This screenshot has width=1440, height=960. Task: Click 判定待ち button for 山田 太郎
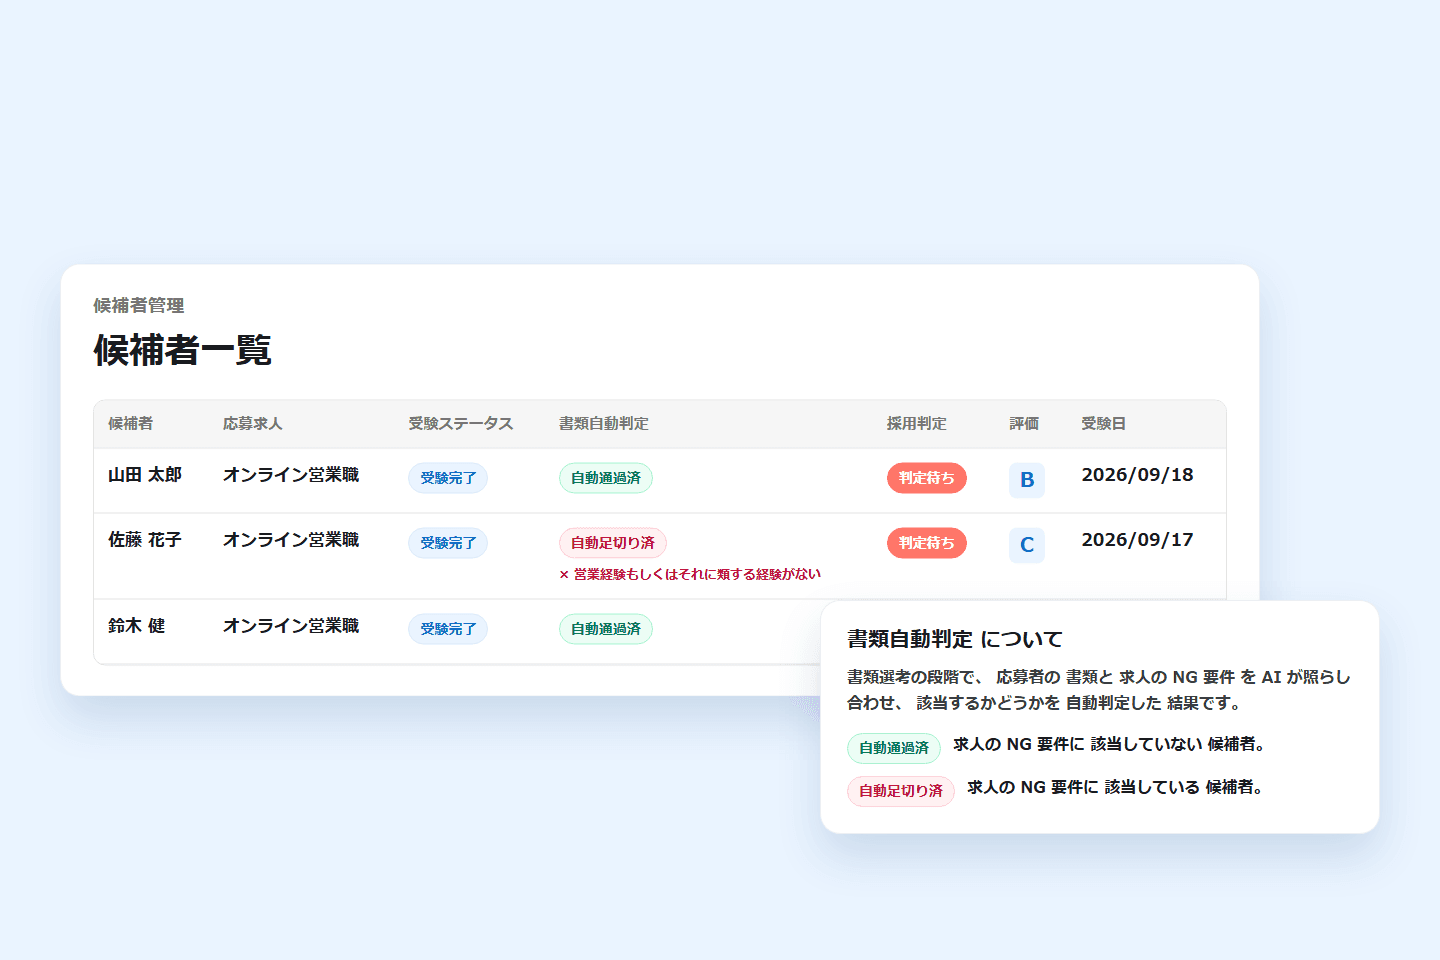pyautogui.click(x=927, y=478)
